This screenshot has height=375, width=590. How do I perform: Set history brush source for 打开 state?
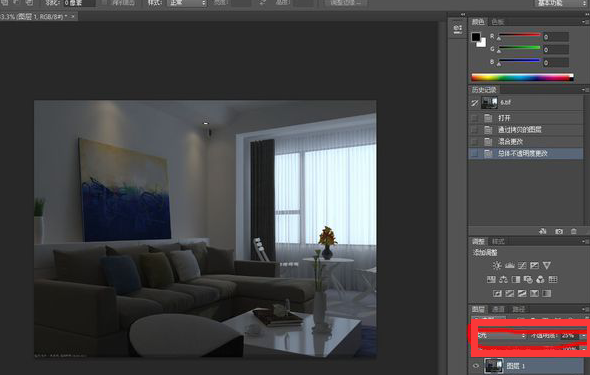(x=474, y=118)
